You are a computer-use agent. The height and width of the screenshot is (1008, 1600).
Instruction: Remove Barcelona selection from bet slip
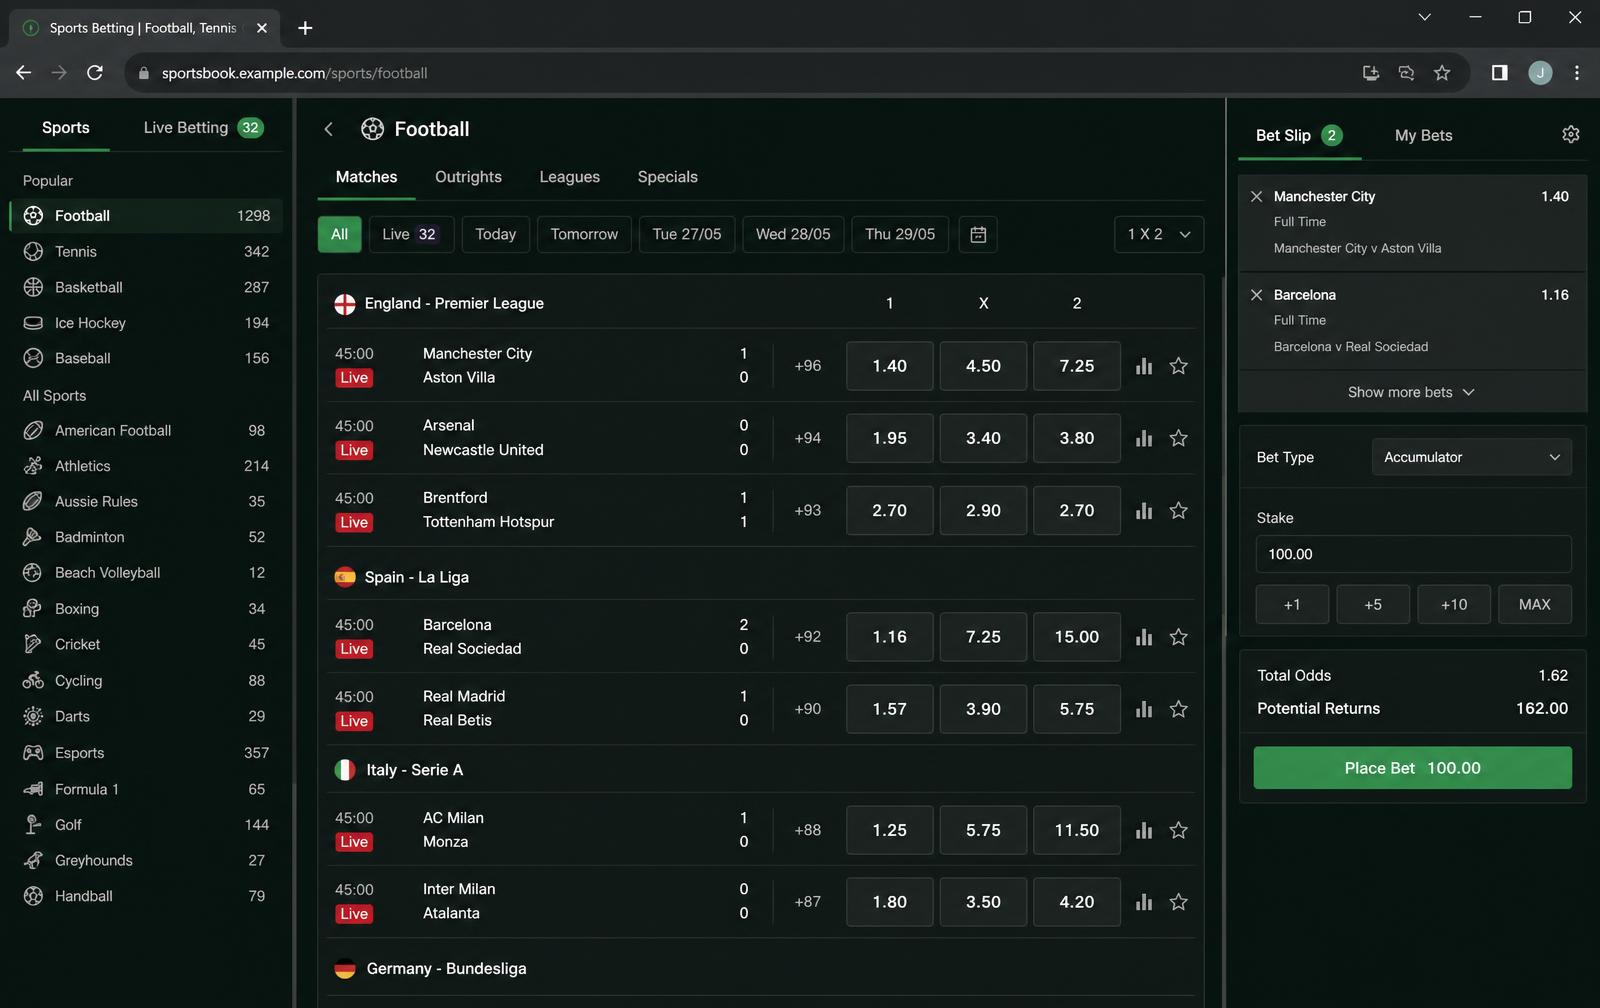tap(1256, 295)
